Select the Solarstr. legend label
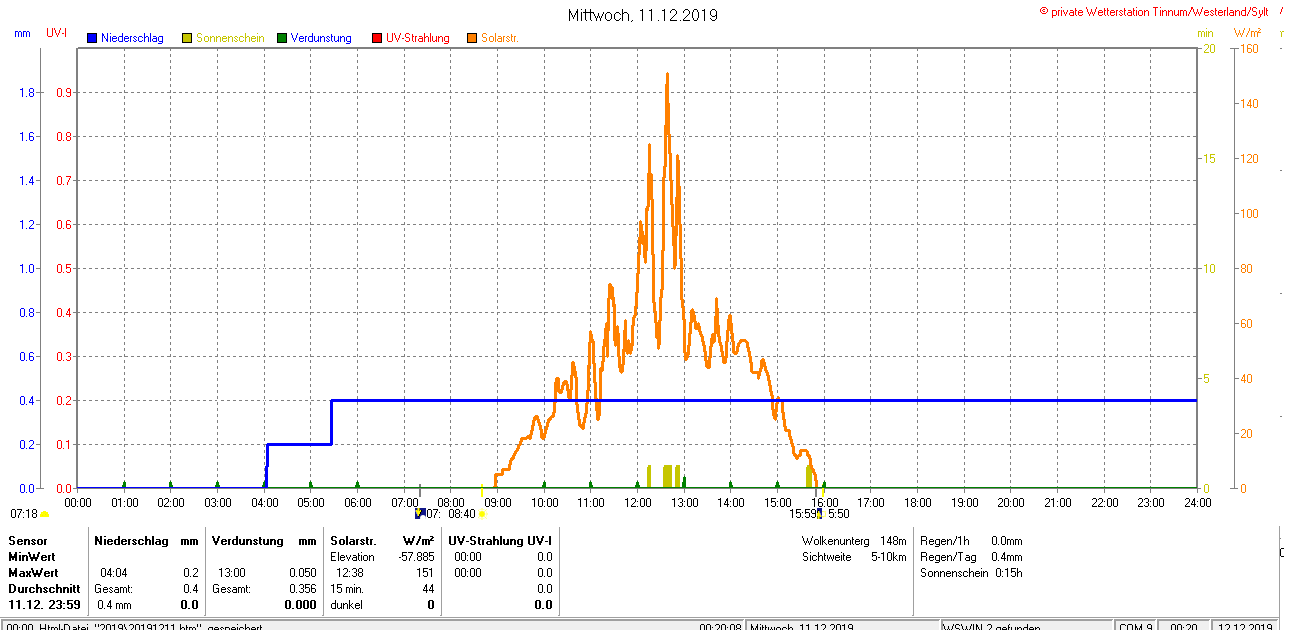The image size is (1310, 630). pos(500,38)
